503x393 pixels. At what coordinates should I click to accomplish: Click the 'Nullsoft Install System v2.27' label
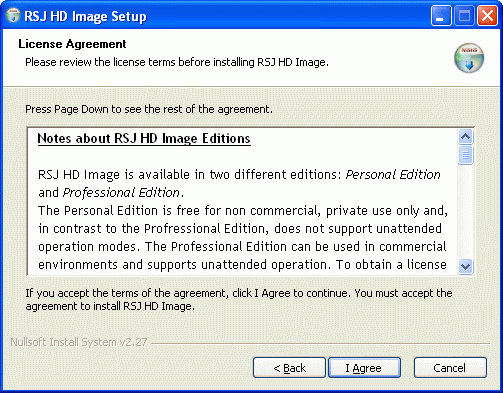pyautogui.click(x=79, y=342)
